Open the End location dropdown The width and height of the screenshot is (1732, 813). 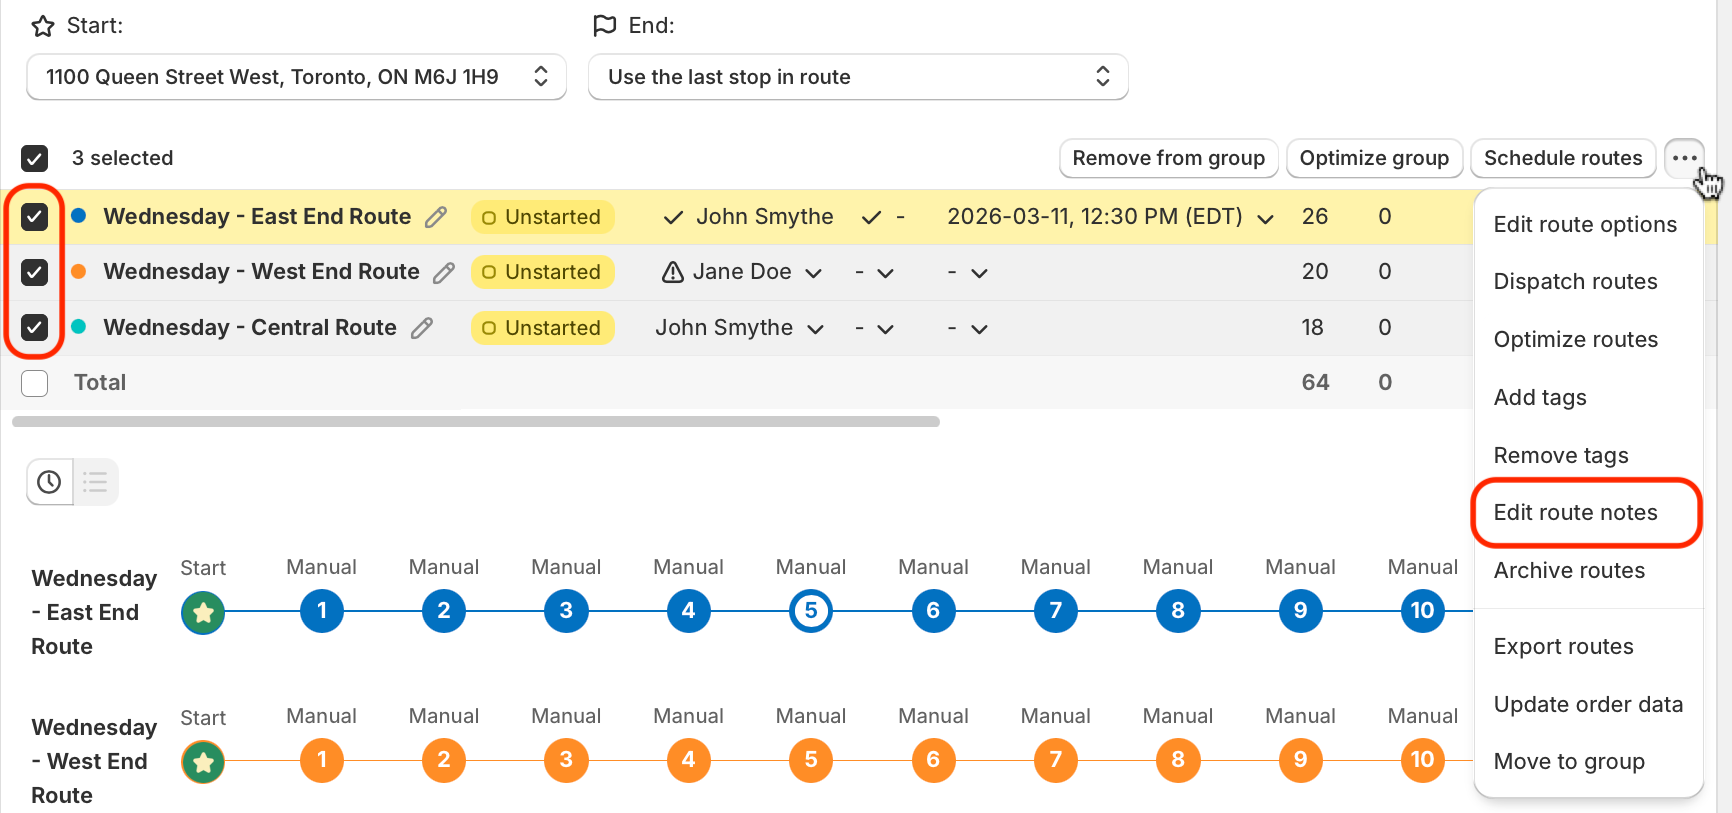(x=858, y=77)
